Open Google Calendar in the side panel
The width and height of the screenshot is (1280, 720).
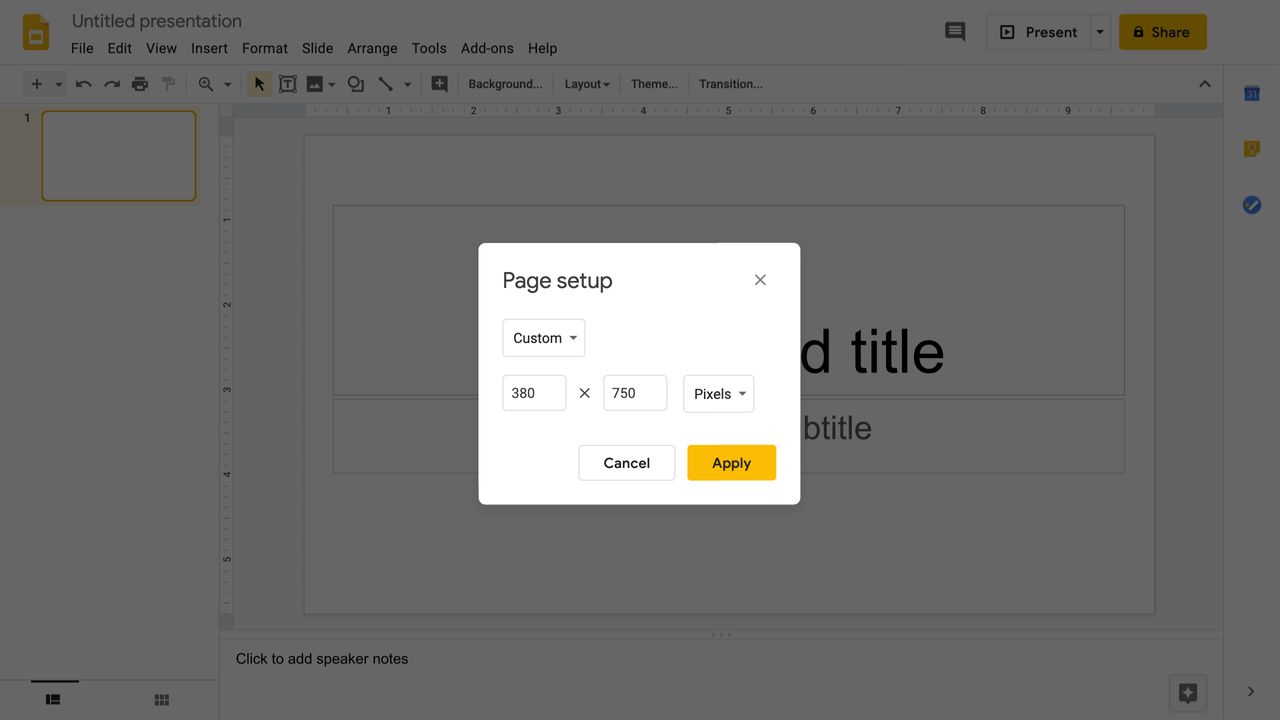click(1251, 93)
